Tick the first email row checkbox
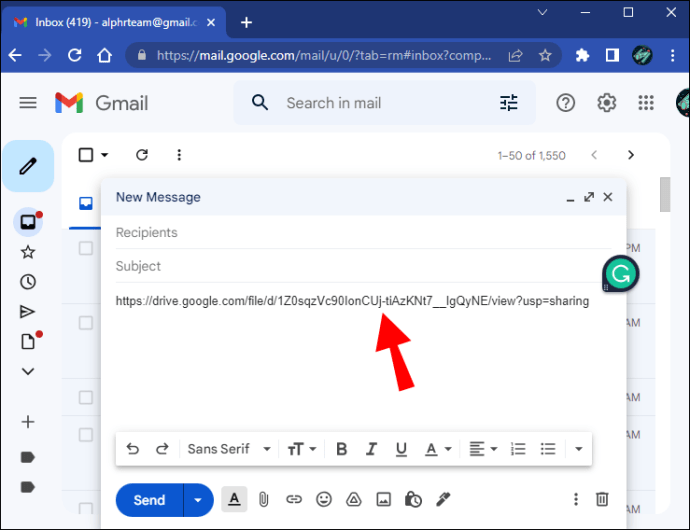 click(x=86, y=248)
